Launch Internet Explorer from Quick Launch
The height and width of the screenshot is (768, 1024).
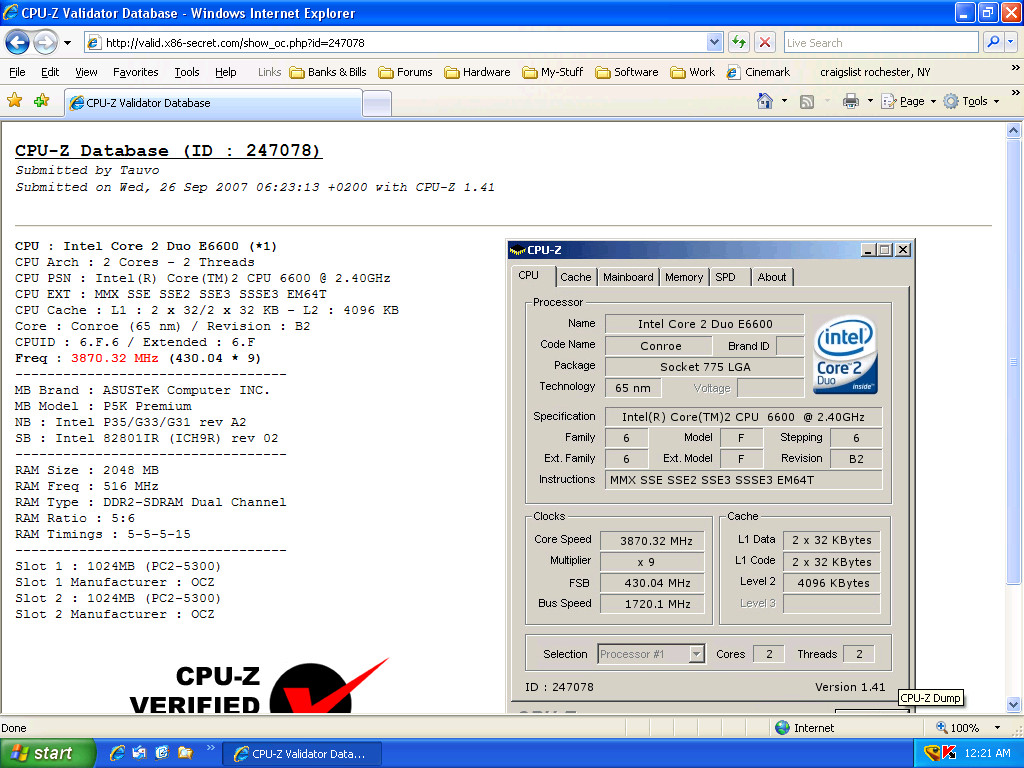point(117,753)
